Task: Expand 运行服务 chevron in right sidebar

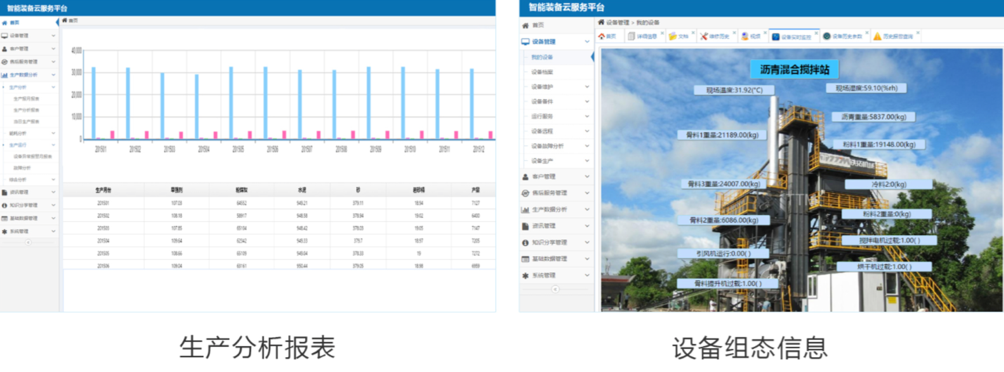Action: pos(587,117)
